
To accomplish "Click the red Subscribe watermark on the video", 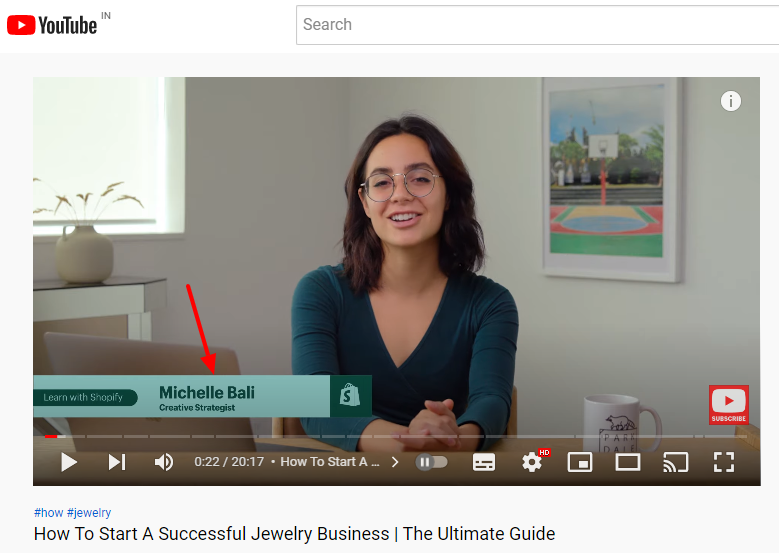I will [729, 404].
